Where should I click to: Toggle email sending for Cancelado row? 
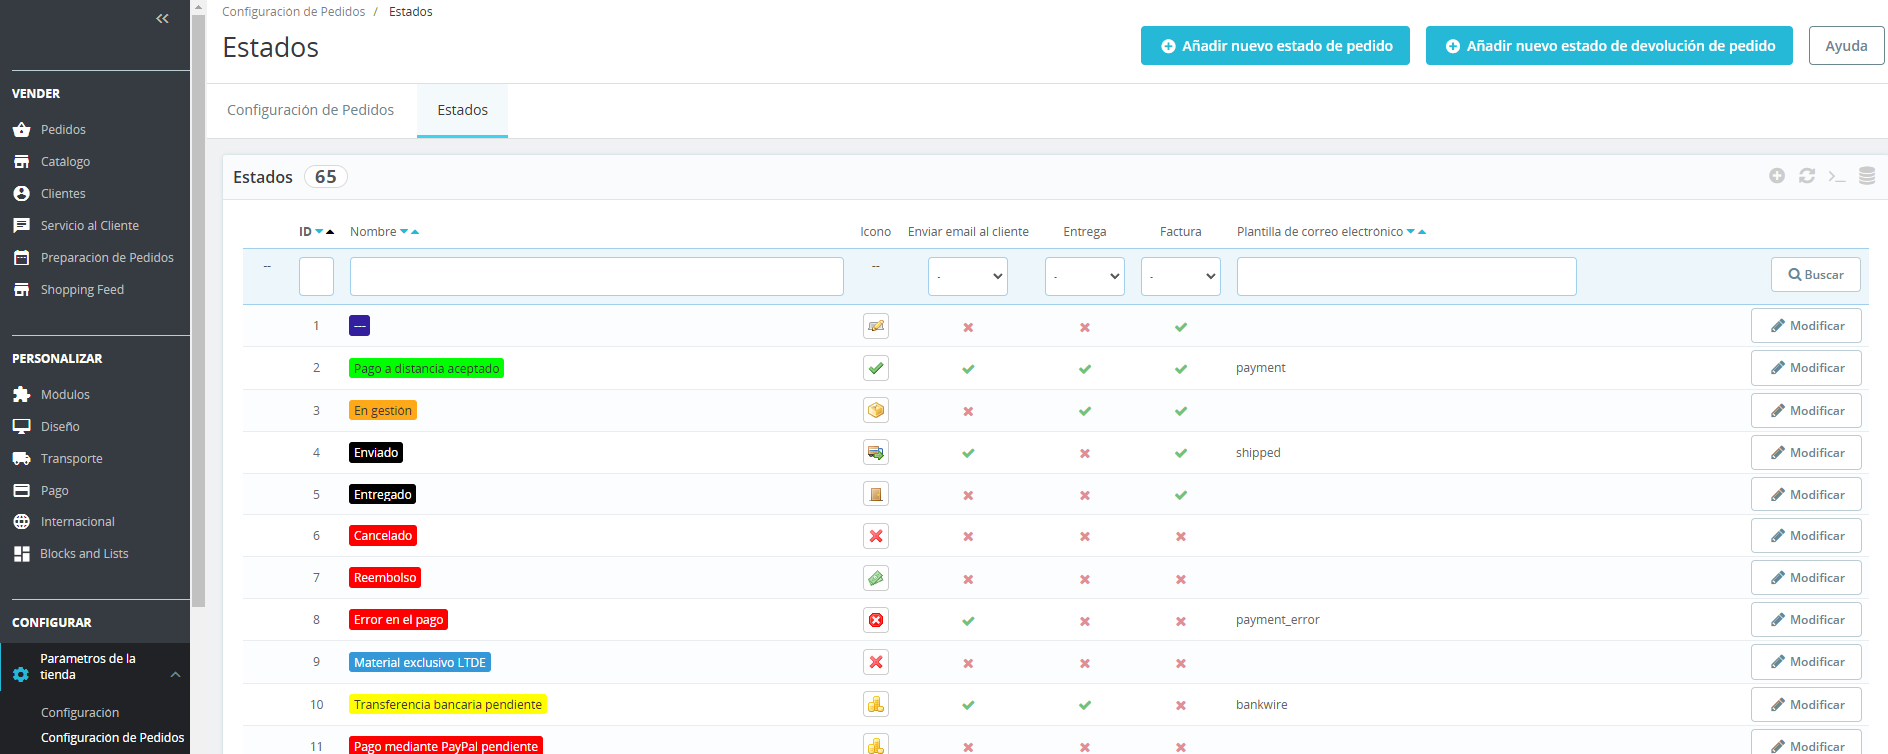pyautogui.click(x=968, y=537)
